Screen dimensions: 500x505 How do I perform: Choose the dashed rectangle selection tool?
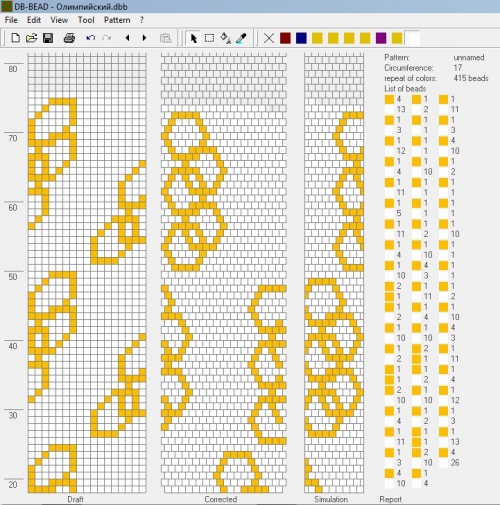[209, 38]
